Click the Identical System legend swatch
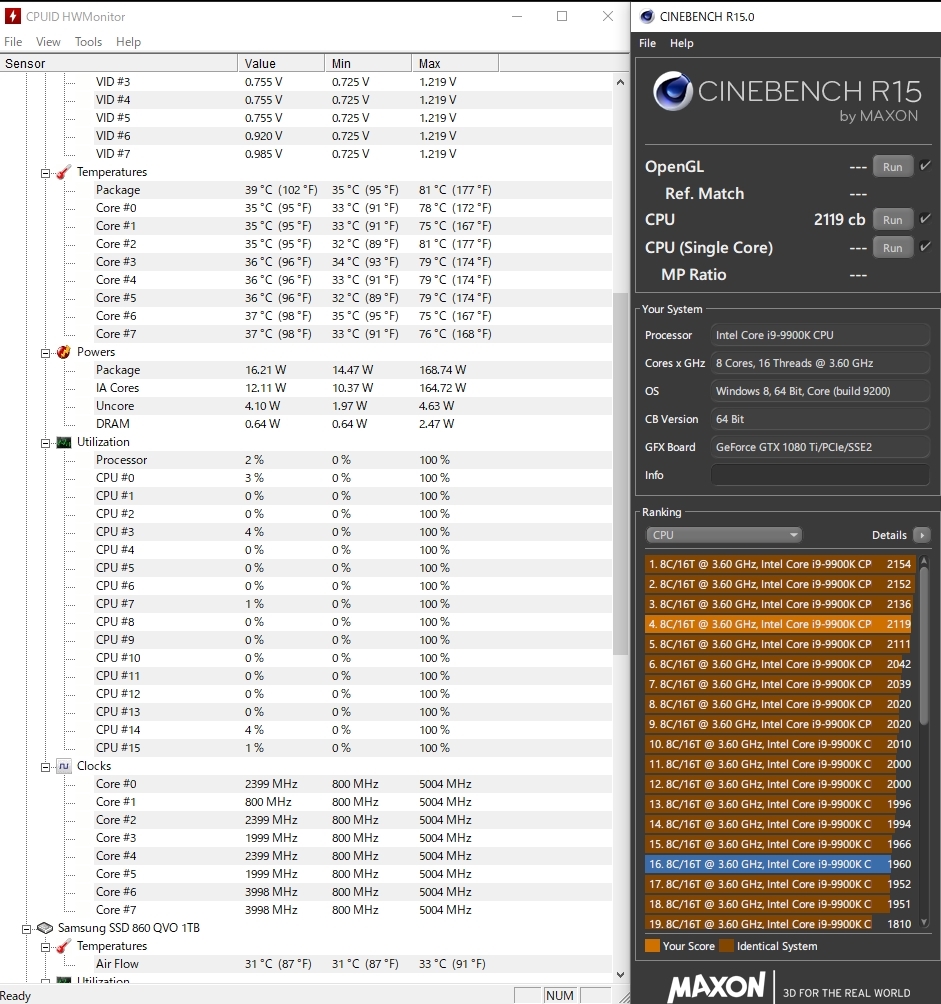This screenshot has height=1004, width=941. [x=727, y=946]
